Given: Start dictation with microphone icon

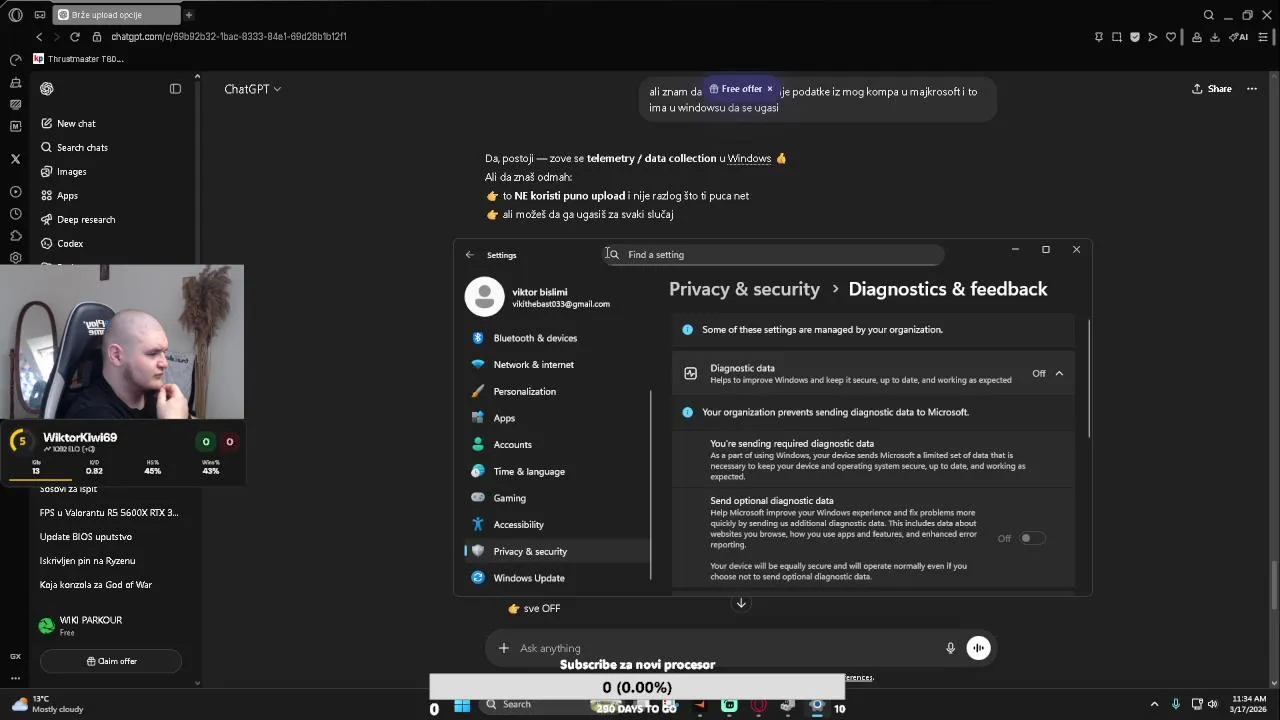Looking at the screenshot, I should [950, 648].
